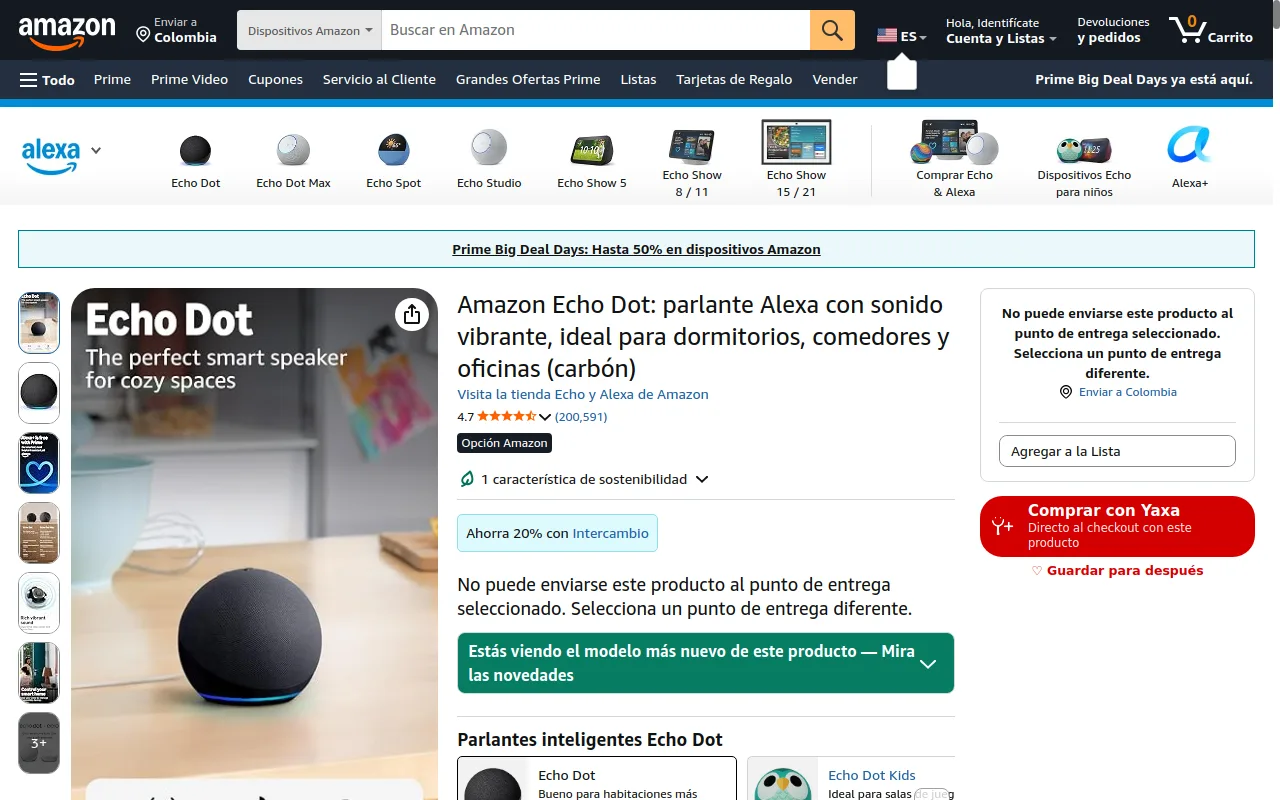Open Grandes Ofertas Prime menu item

[528, 80]
